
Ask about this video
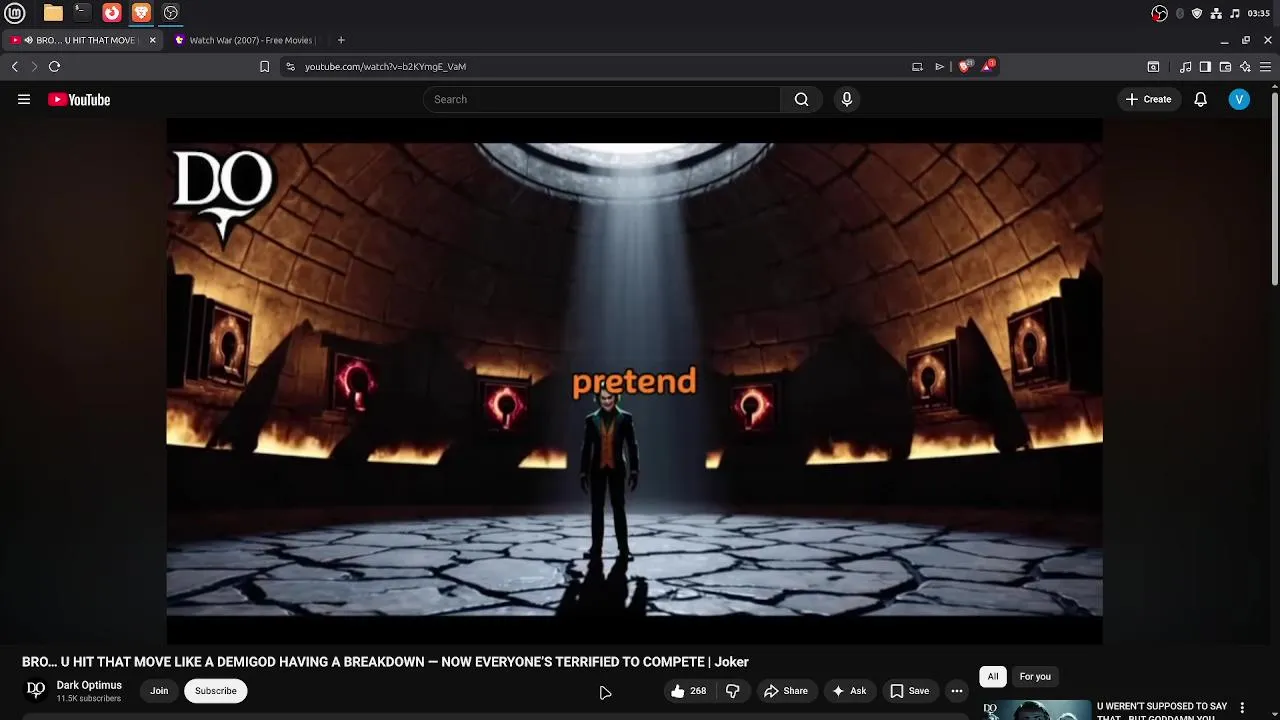click(x=849, y=691)
